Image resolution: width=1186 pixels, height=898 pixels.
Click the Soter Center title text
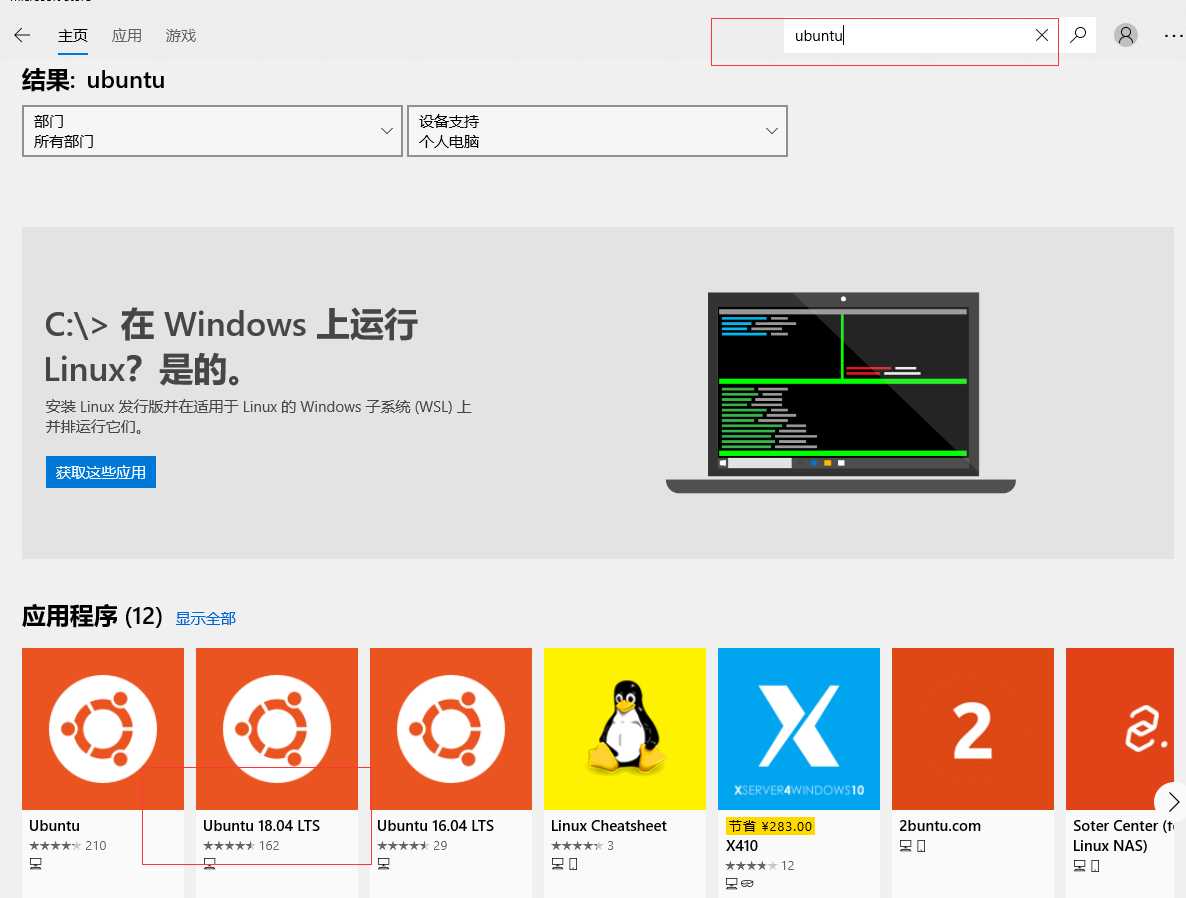pyautogui.click(x=1123, y=835)
